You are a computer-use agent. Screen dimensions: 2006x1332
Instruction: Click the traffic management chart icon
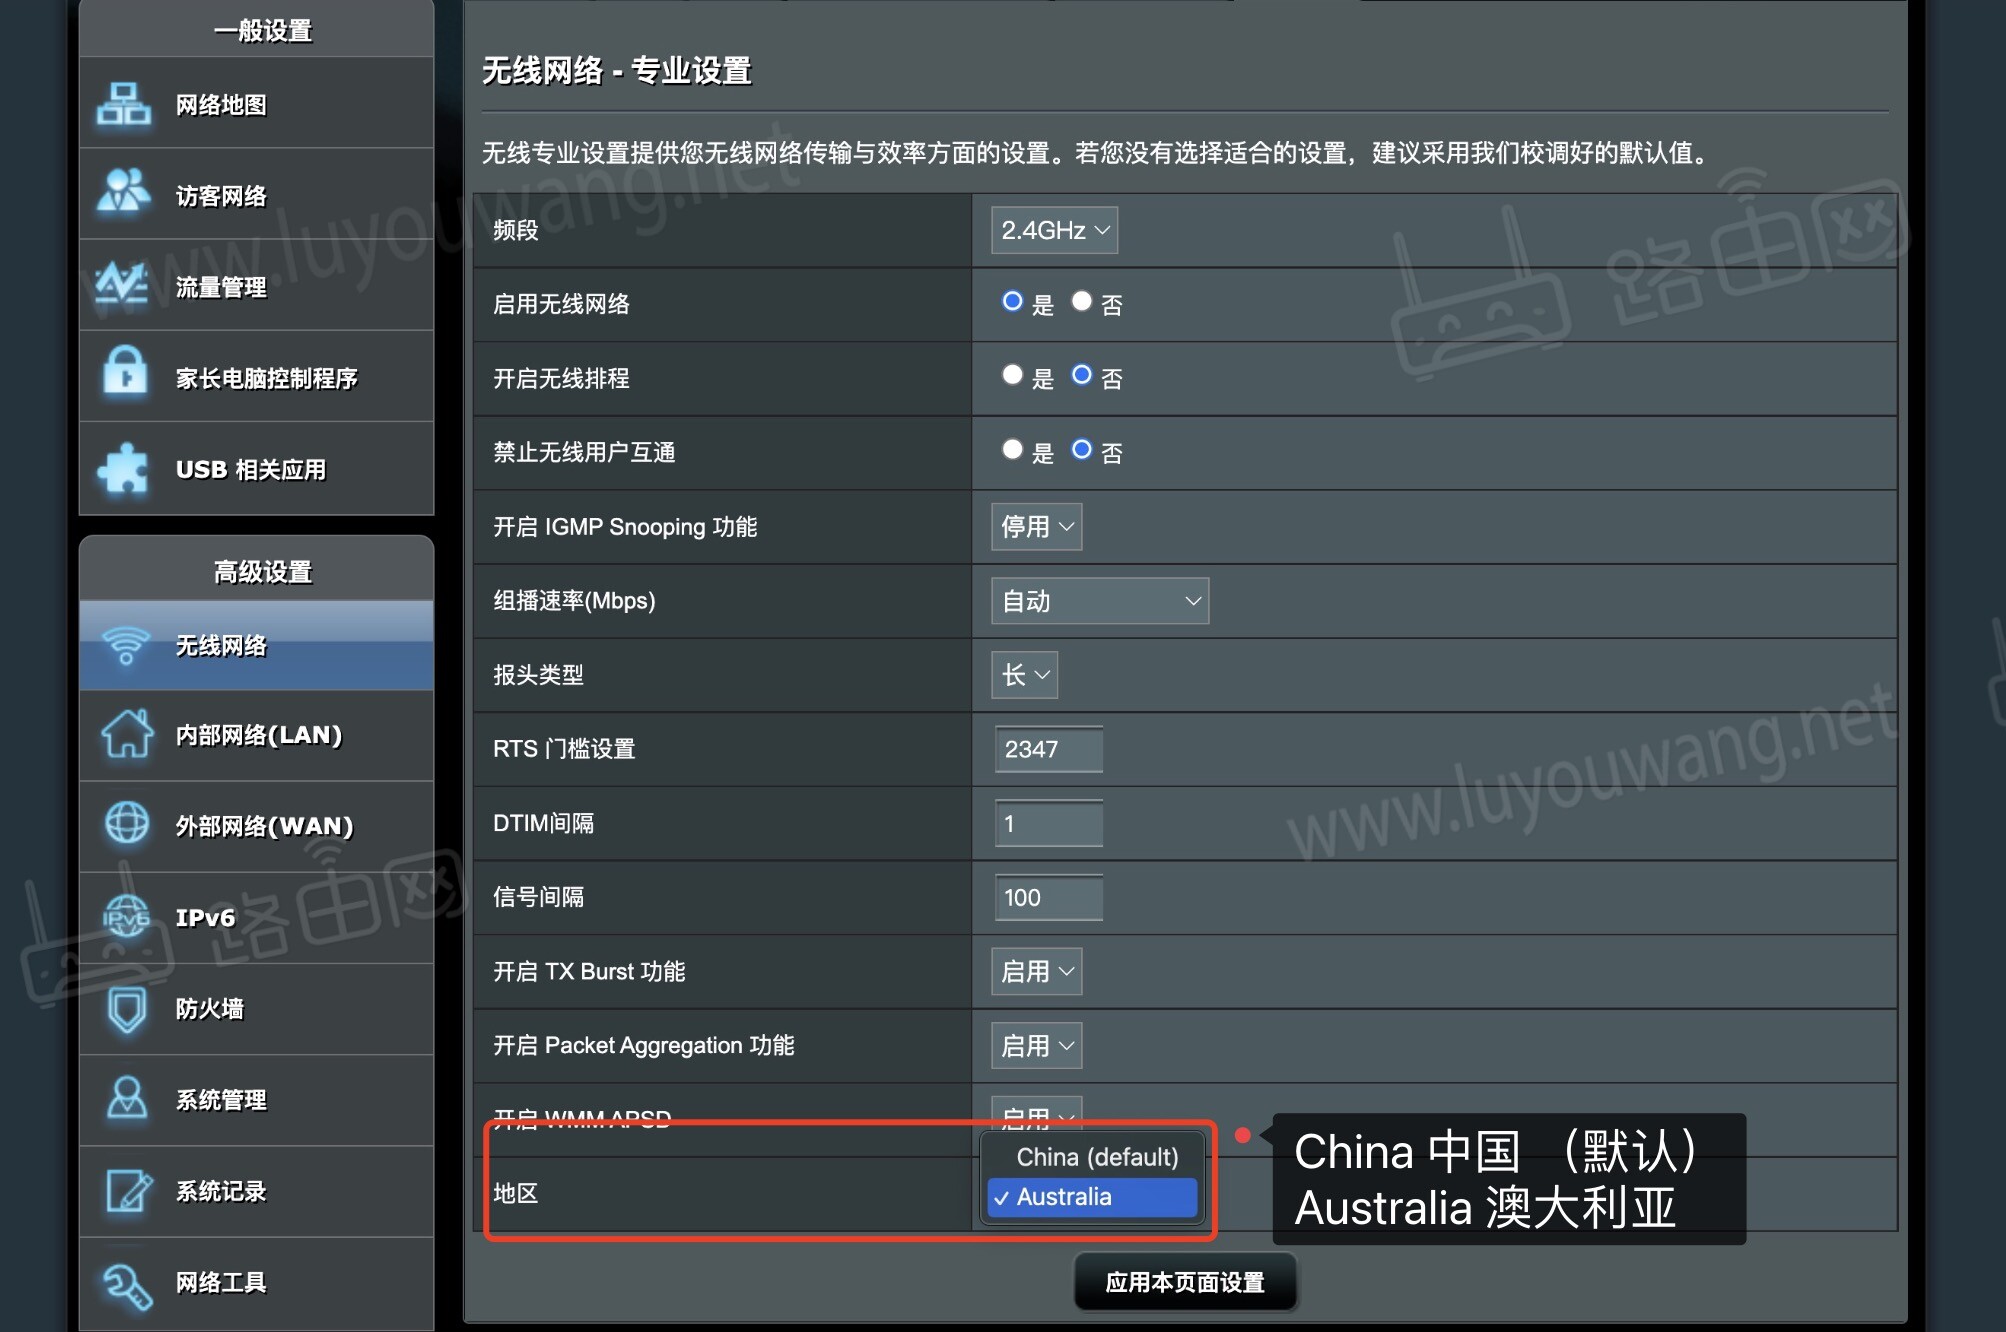tap(123, 286)
